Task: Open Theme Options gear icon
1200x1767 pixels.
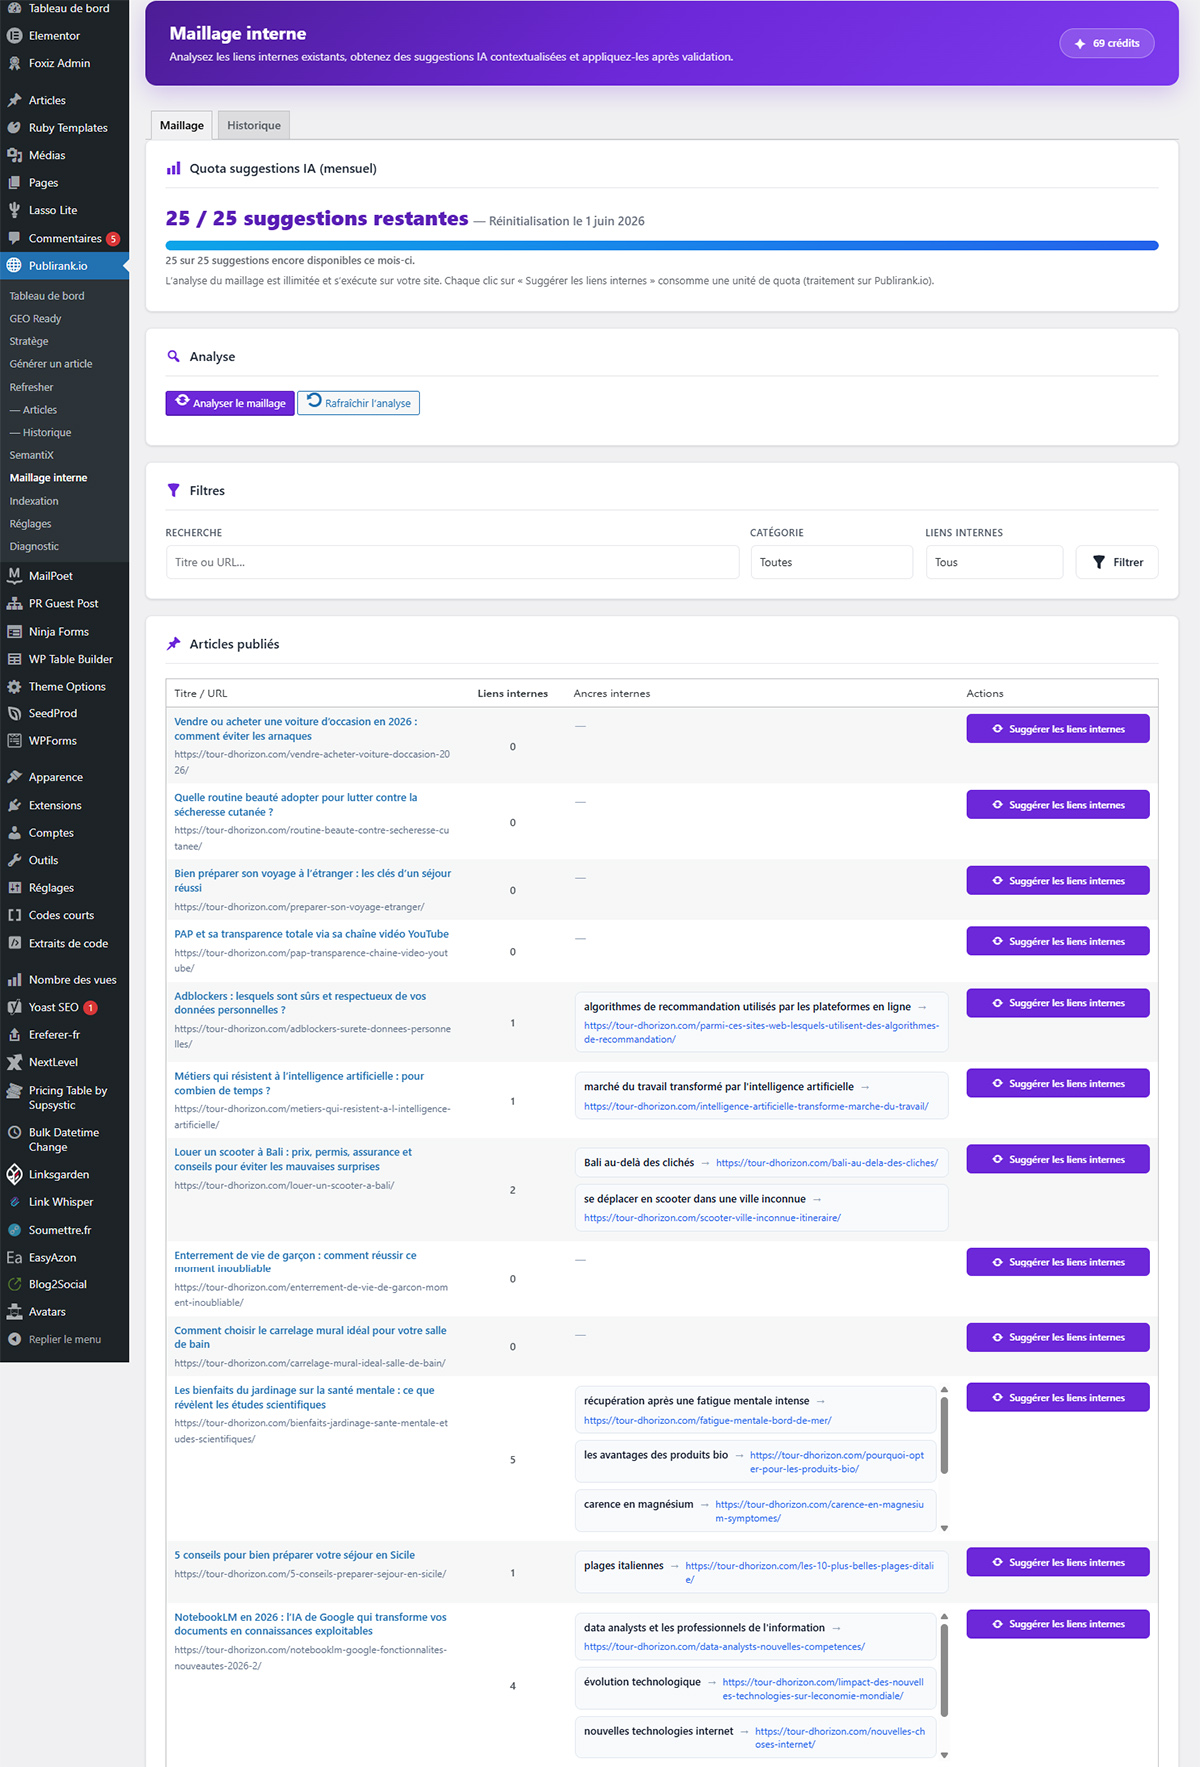Action: click(14, 687)
